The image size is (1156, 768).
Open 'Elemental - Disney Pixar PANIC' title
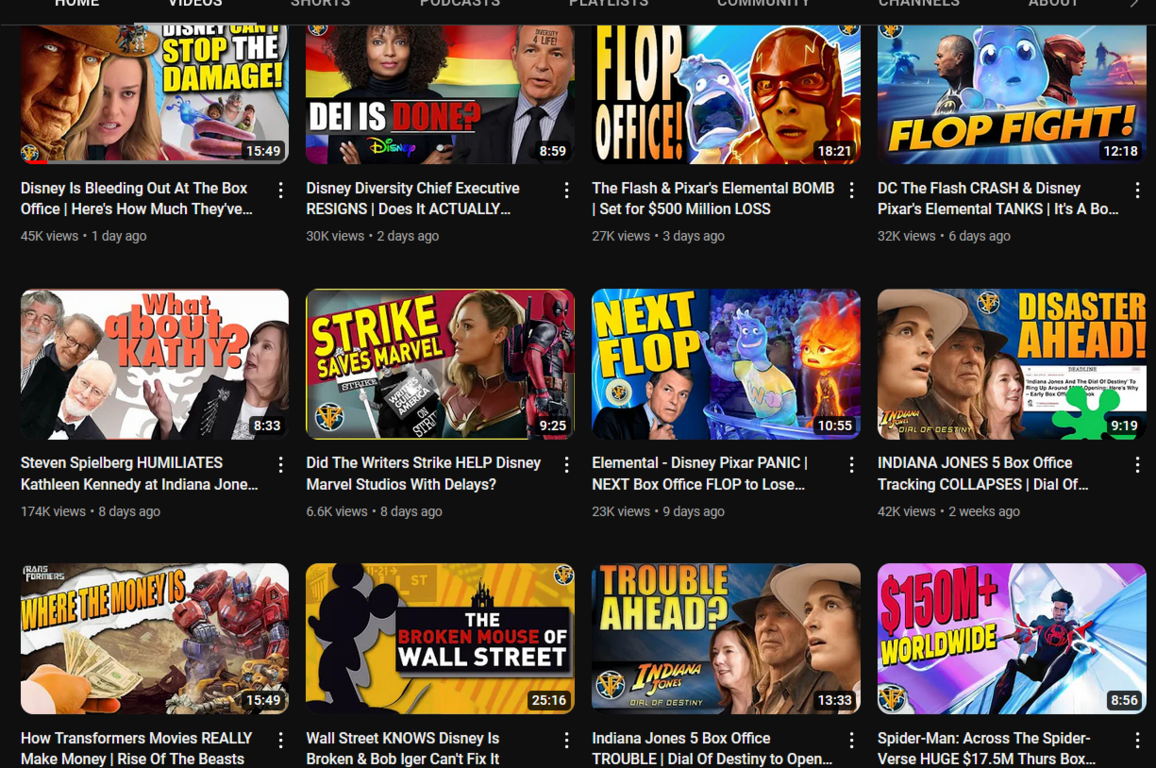coord(700,473)
